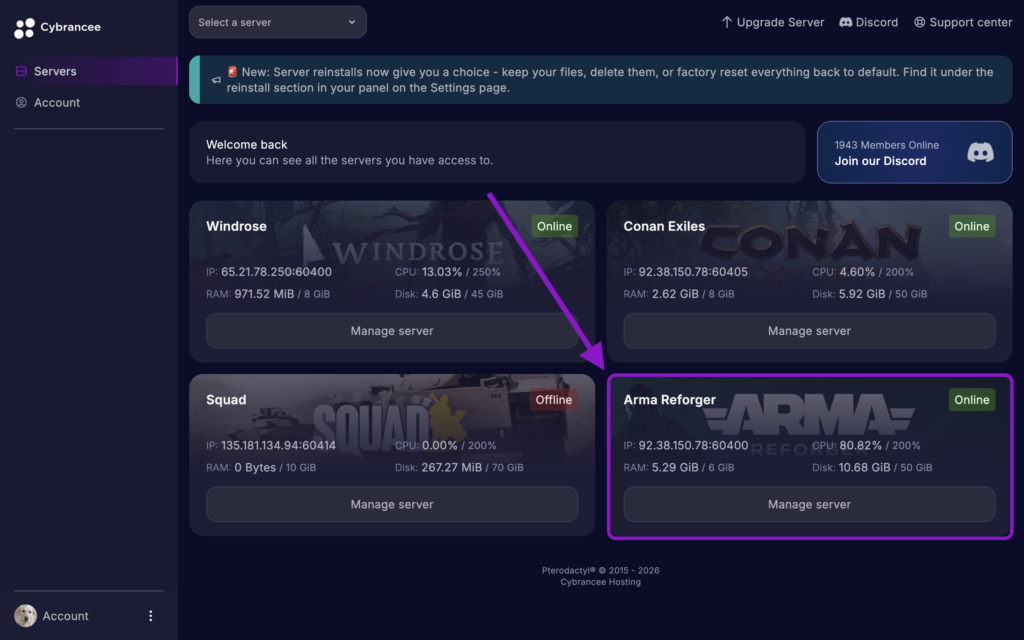
Task: Click the Account person icon in sidebar
Action: pyautogui.click(x=21, y=103)
